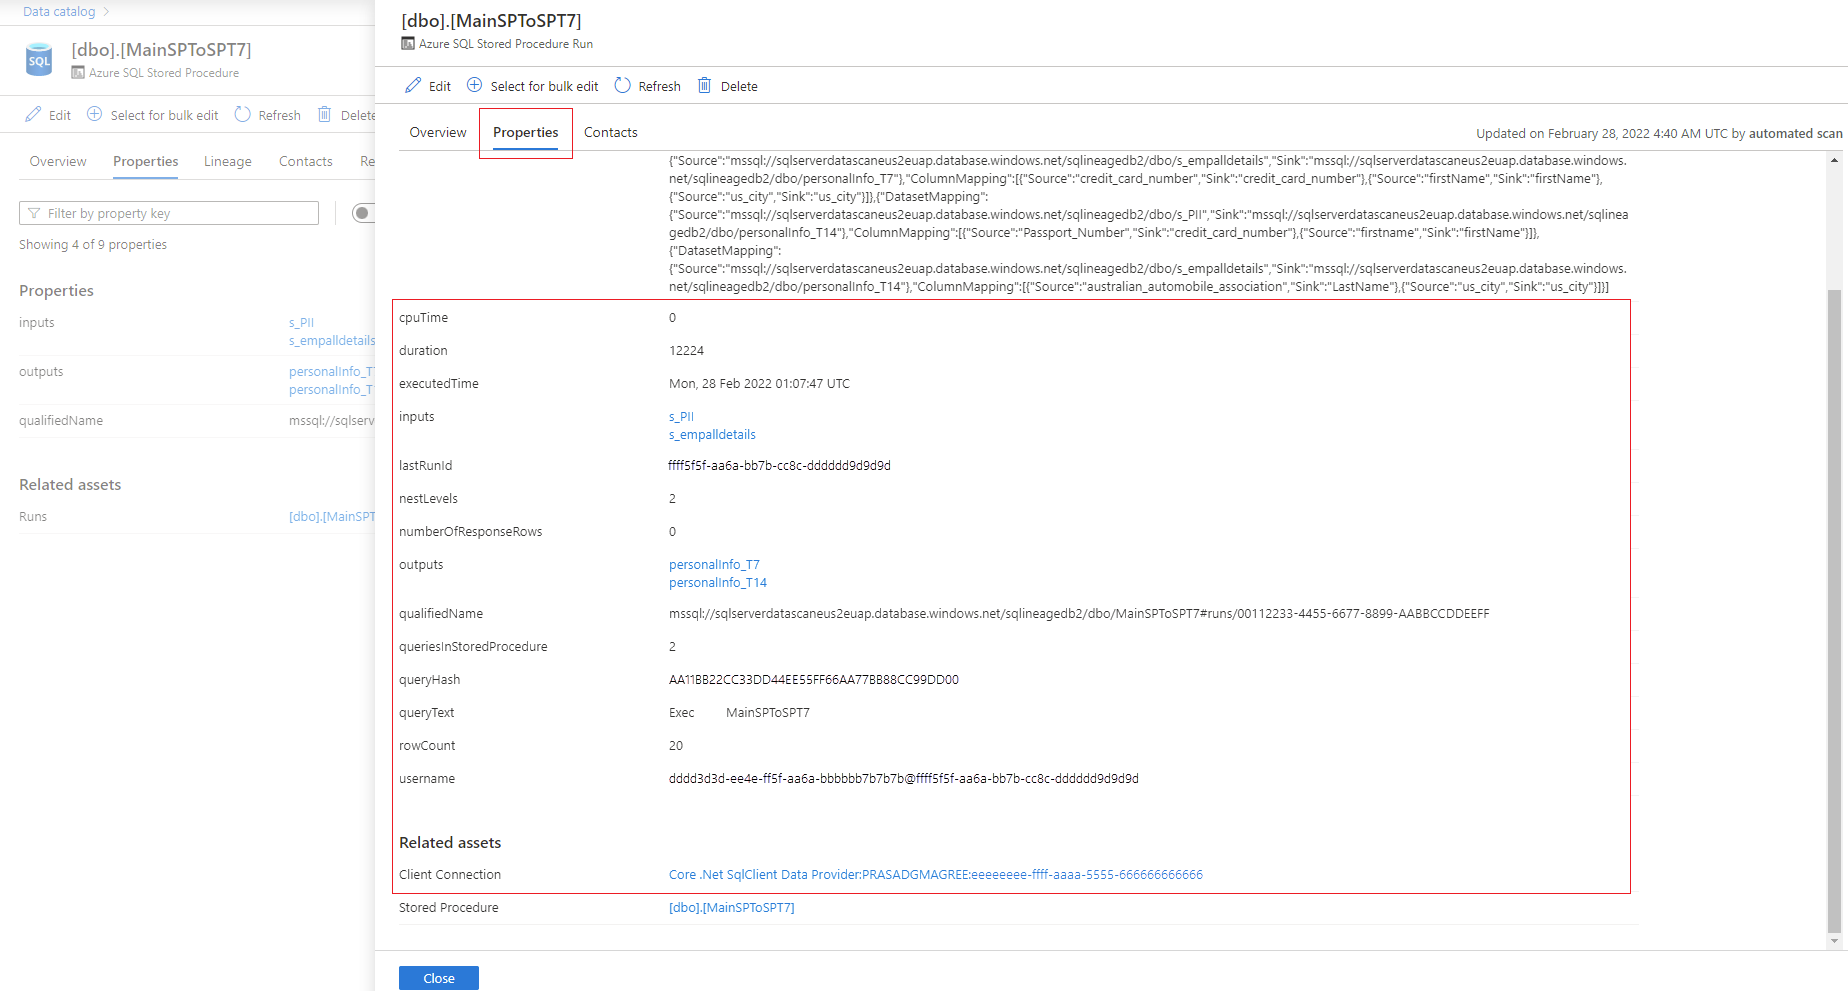
Task: Click Delete label in the run panel toolbar
Action: point(739,86)
